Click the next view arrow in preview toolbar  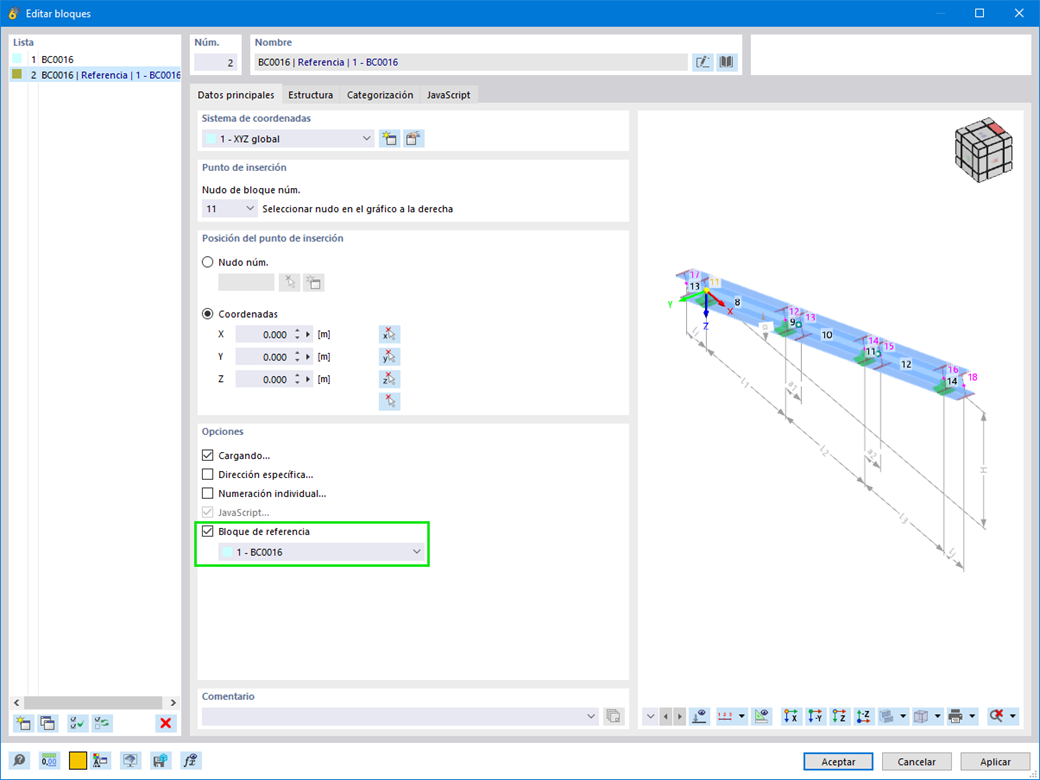click(x=679, y=716)
